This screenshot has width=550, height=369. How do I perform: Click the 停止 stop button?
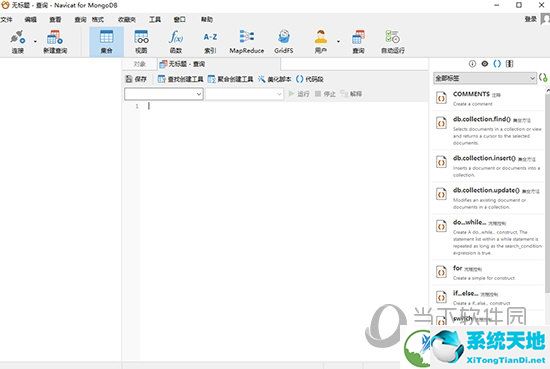click(x=325, y=94)
